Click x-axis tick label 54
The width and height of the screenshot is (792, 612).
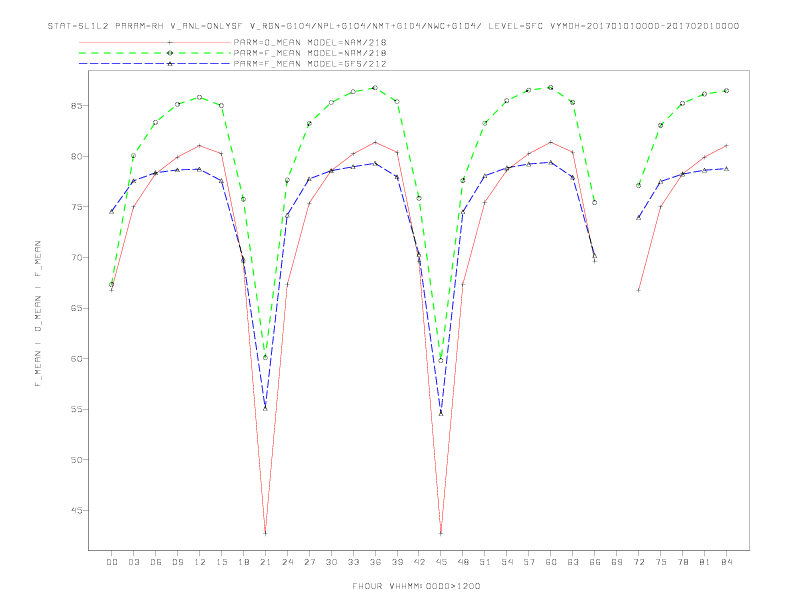point(507,562)
